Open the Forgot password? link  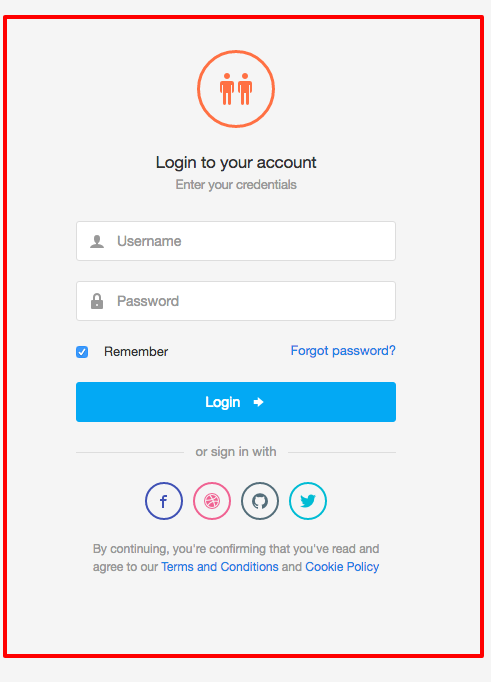pos(343,351)
